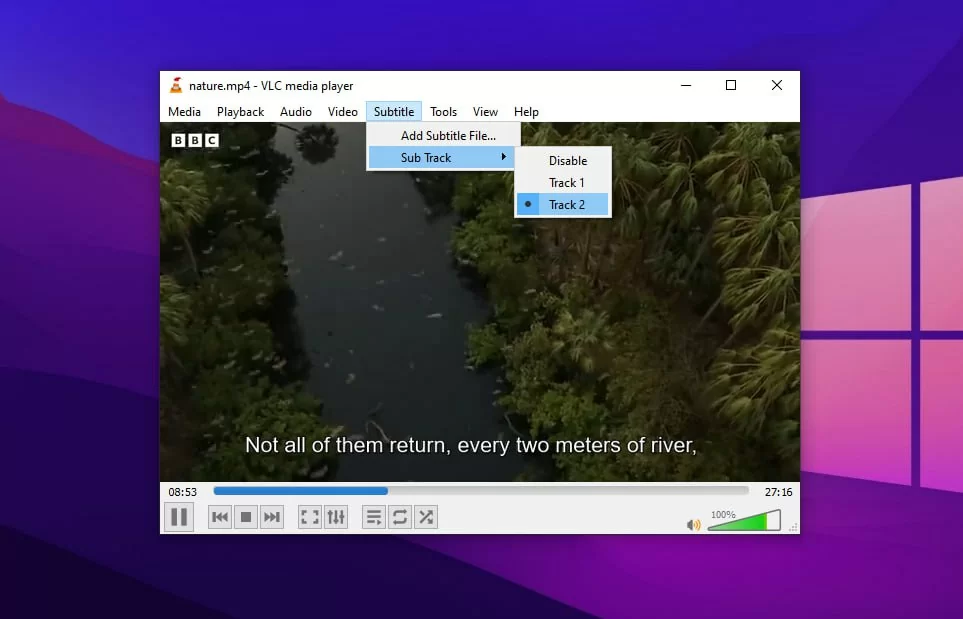Image resolution: width=963 pixels, height=619 pixels.
Task: Open the Playback menu
Action: pyautogui.click(x=240, y=112)
